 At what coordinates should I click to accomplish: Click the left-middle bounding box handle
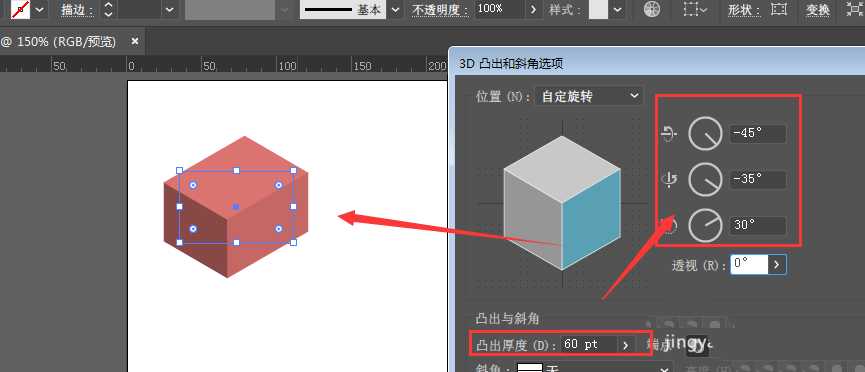coord(179,206)
